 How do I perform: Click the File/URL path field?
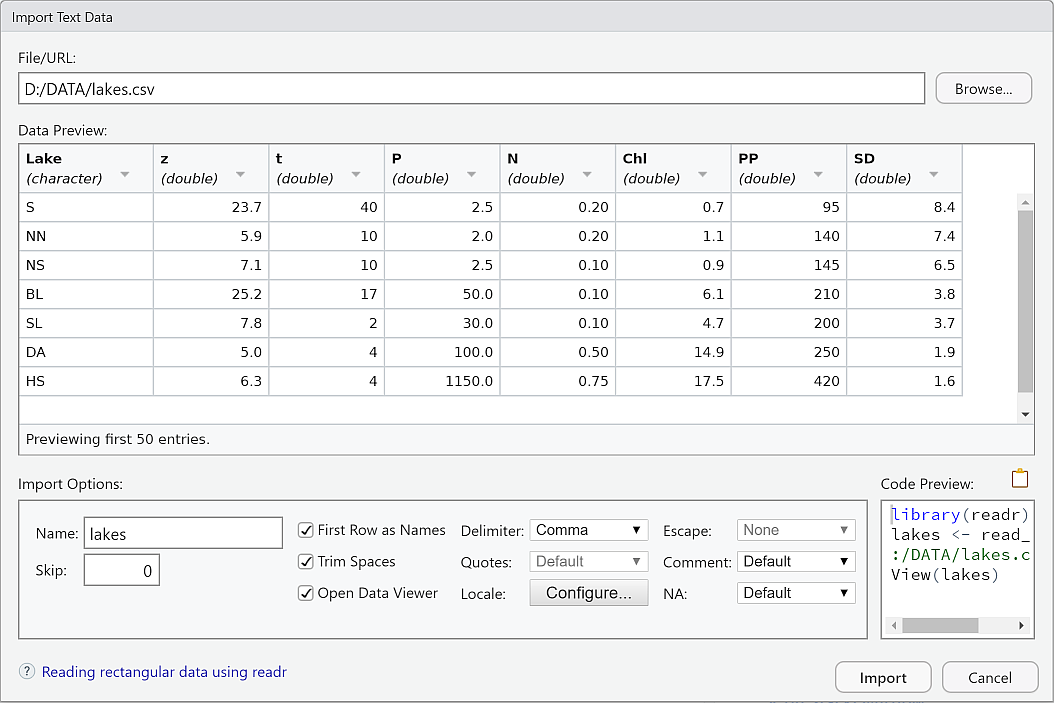click(471, 89)
